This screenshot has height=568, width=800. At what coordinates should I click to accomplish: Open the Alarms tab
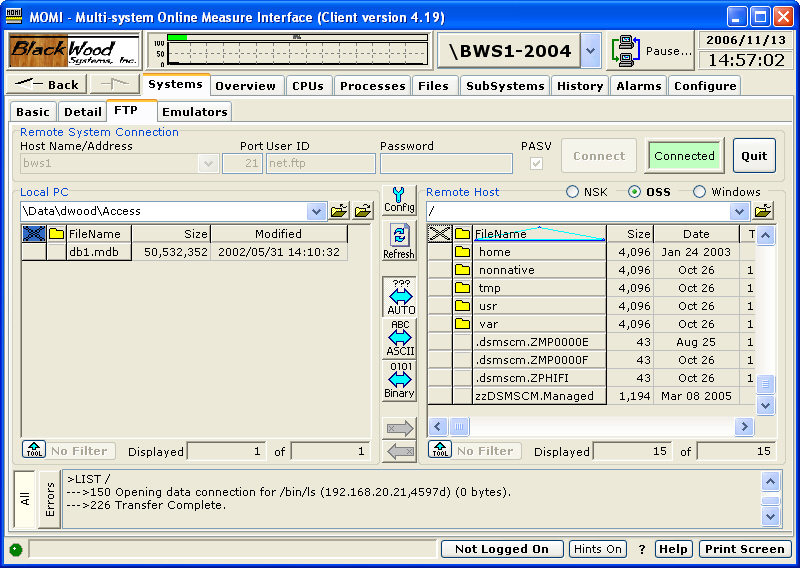(638, 86)
